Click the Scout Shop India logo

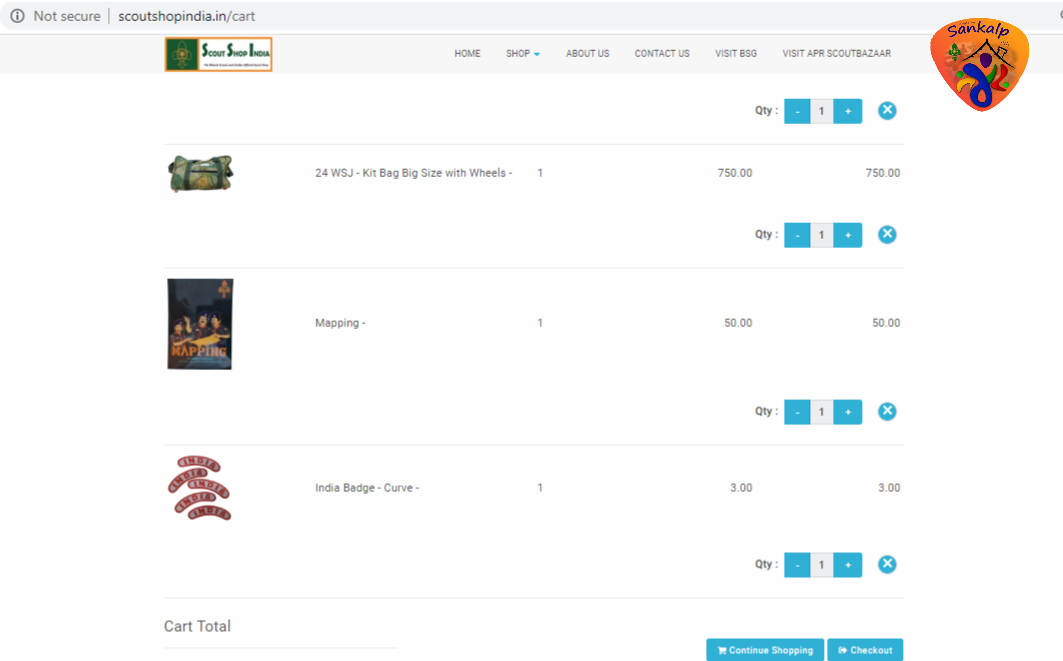218,53
